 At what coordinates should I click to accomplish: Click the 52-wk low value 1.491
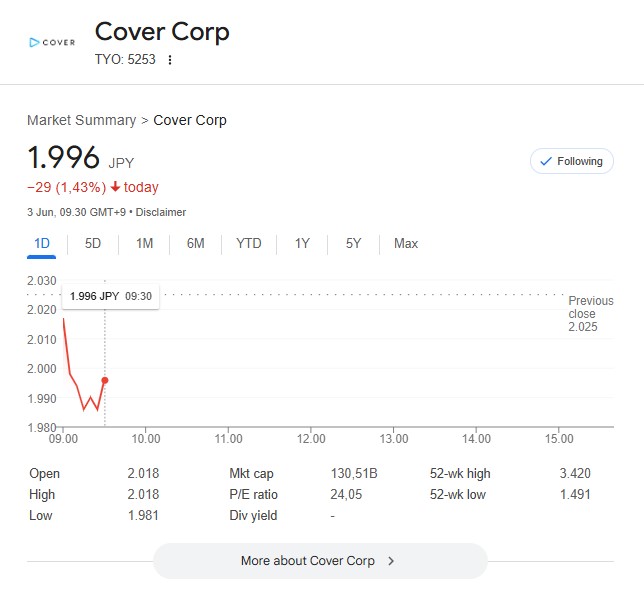click(575, 494)
